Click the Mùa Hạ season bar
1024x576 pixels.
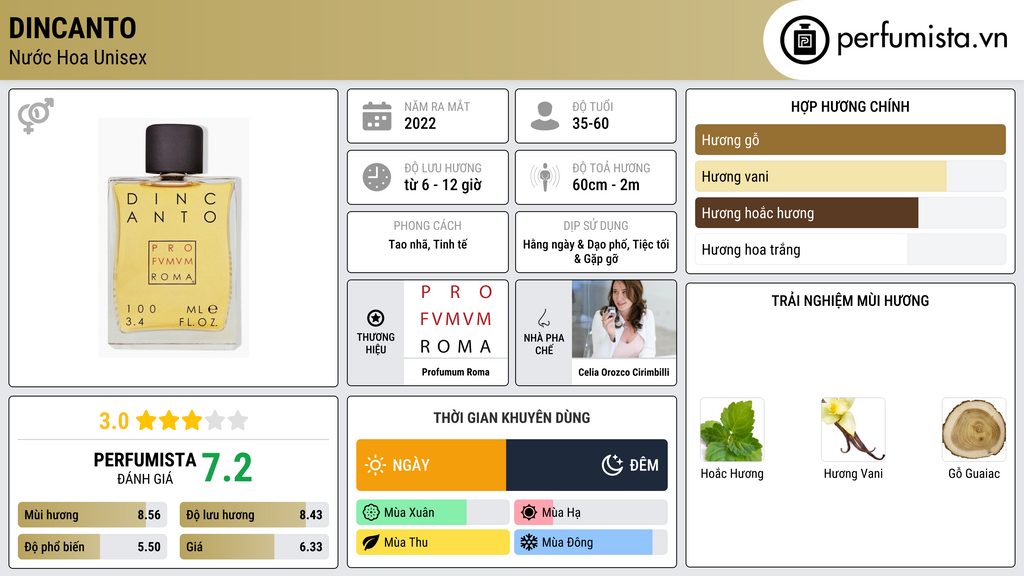pos(591,513)
